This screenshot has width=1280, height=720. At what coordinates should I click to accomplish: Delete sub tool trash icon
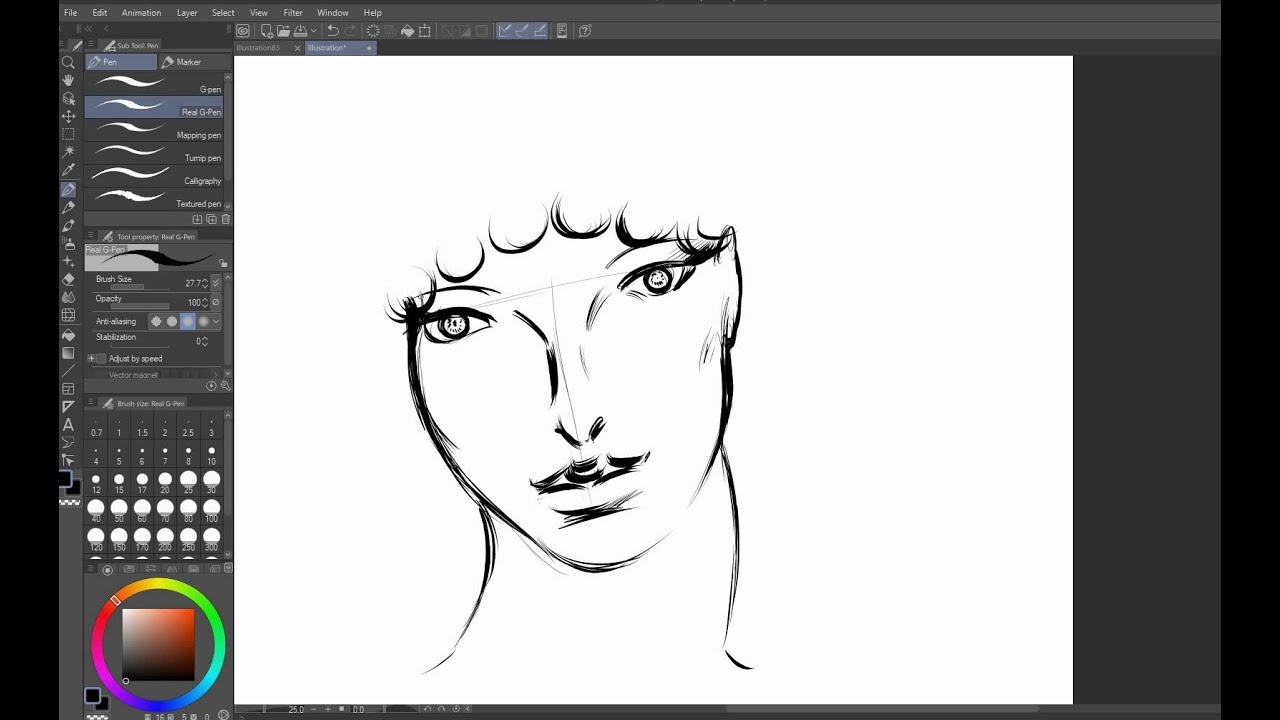[x=226, y=219]
